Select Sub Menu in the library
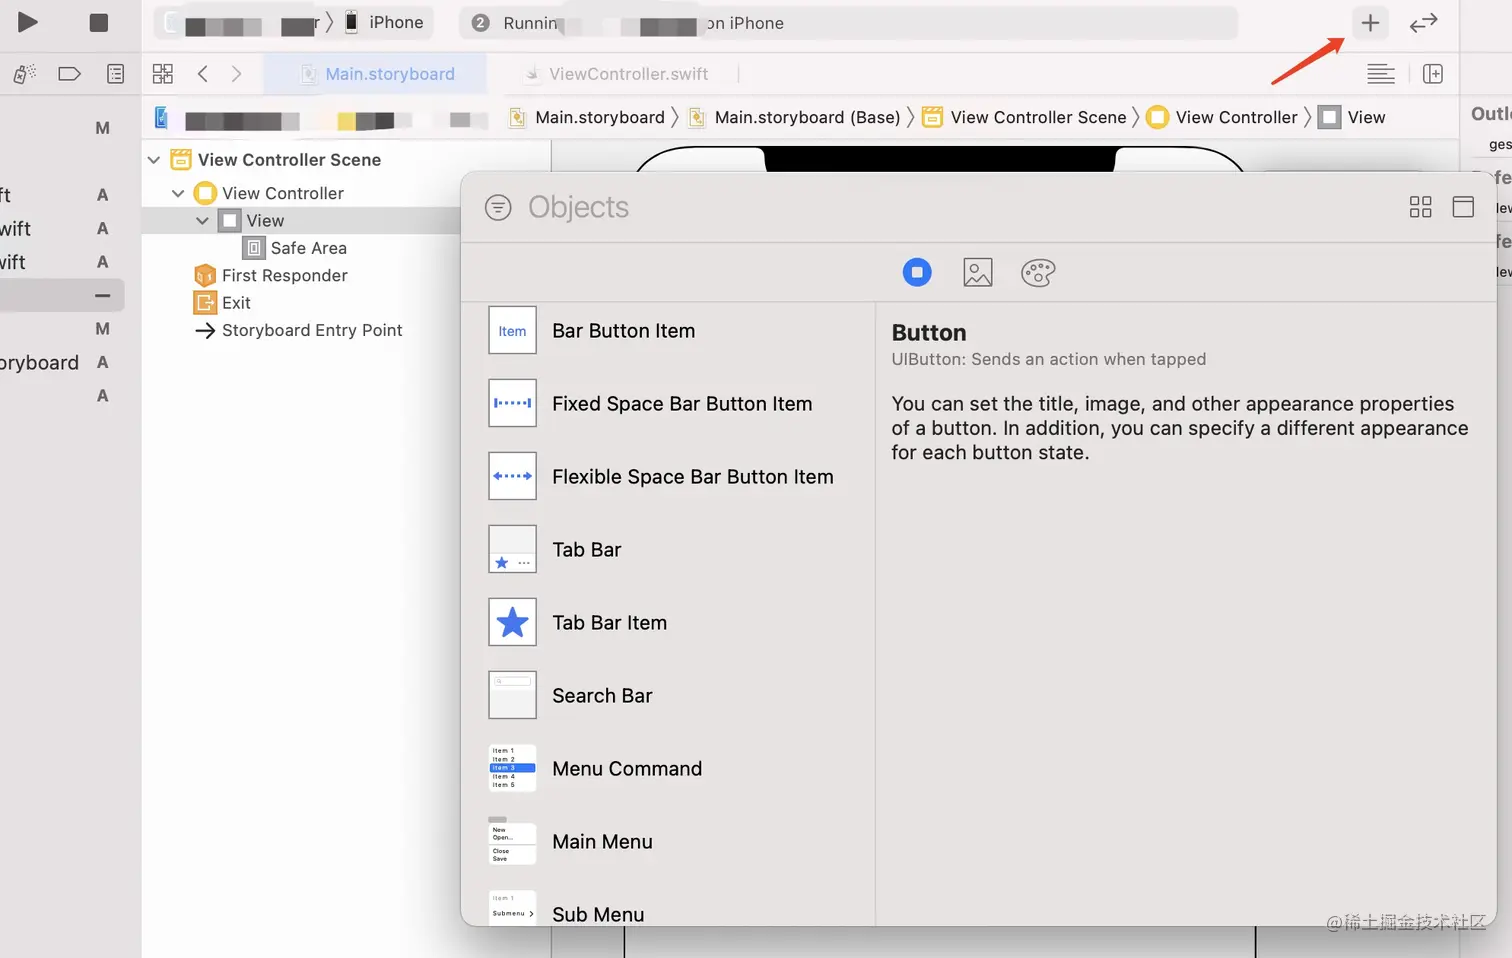The image size is (1512, 958). [668, 909]
